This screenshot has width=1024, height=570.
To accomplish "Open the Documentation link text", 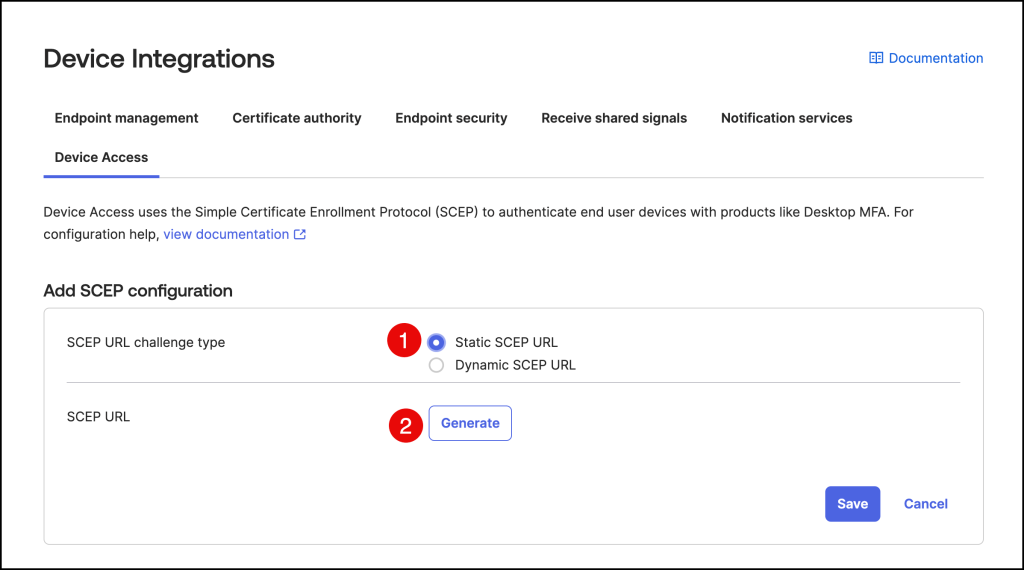I will coord(935,58).
